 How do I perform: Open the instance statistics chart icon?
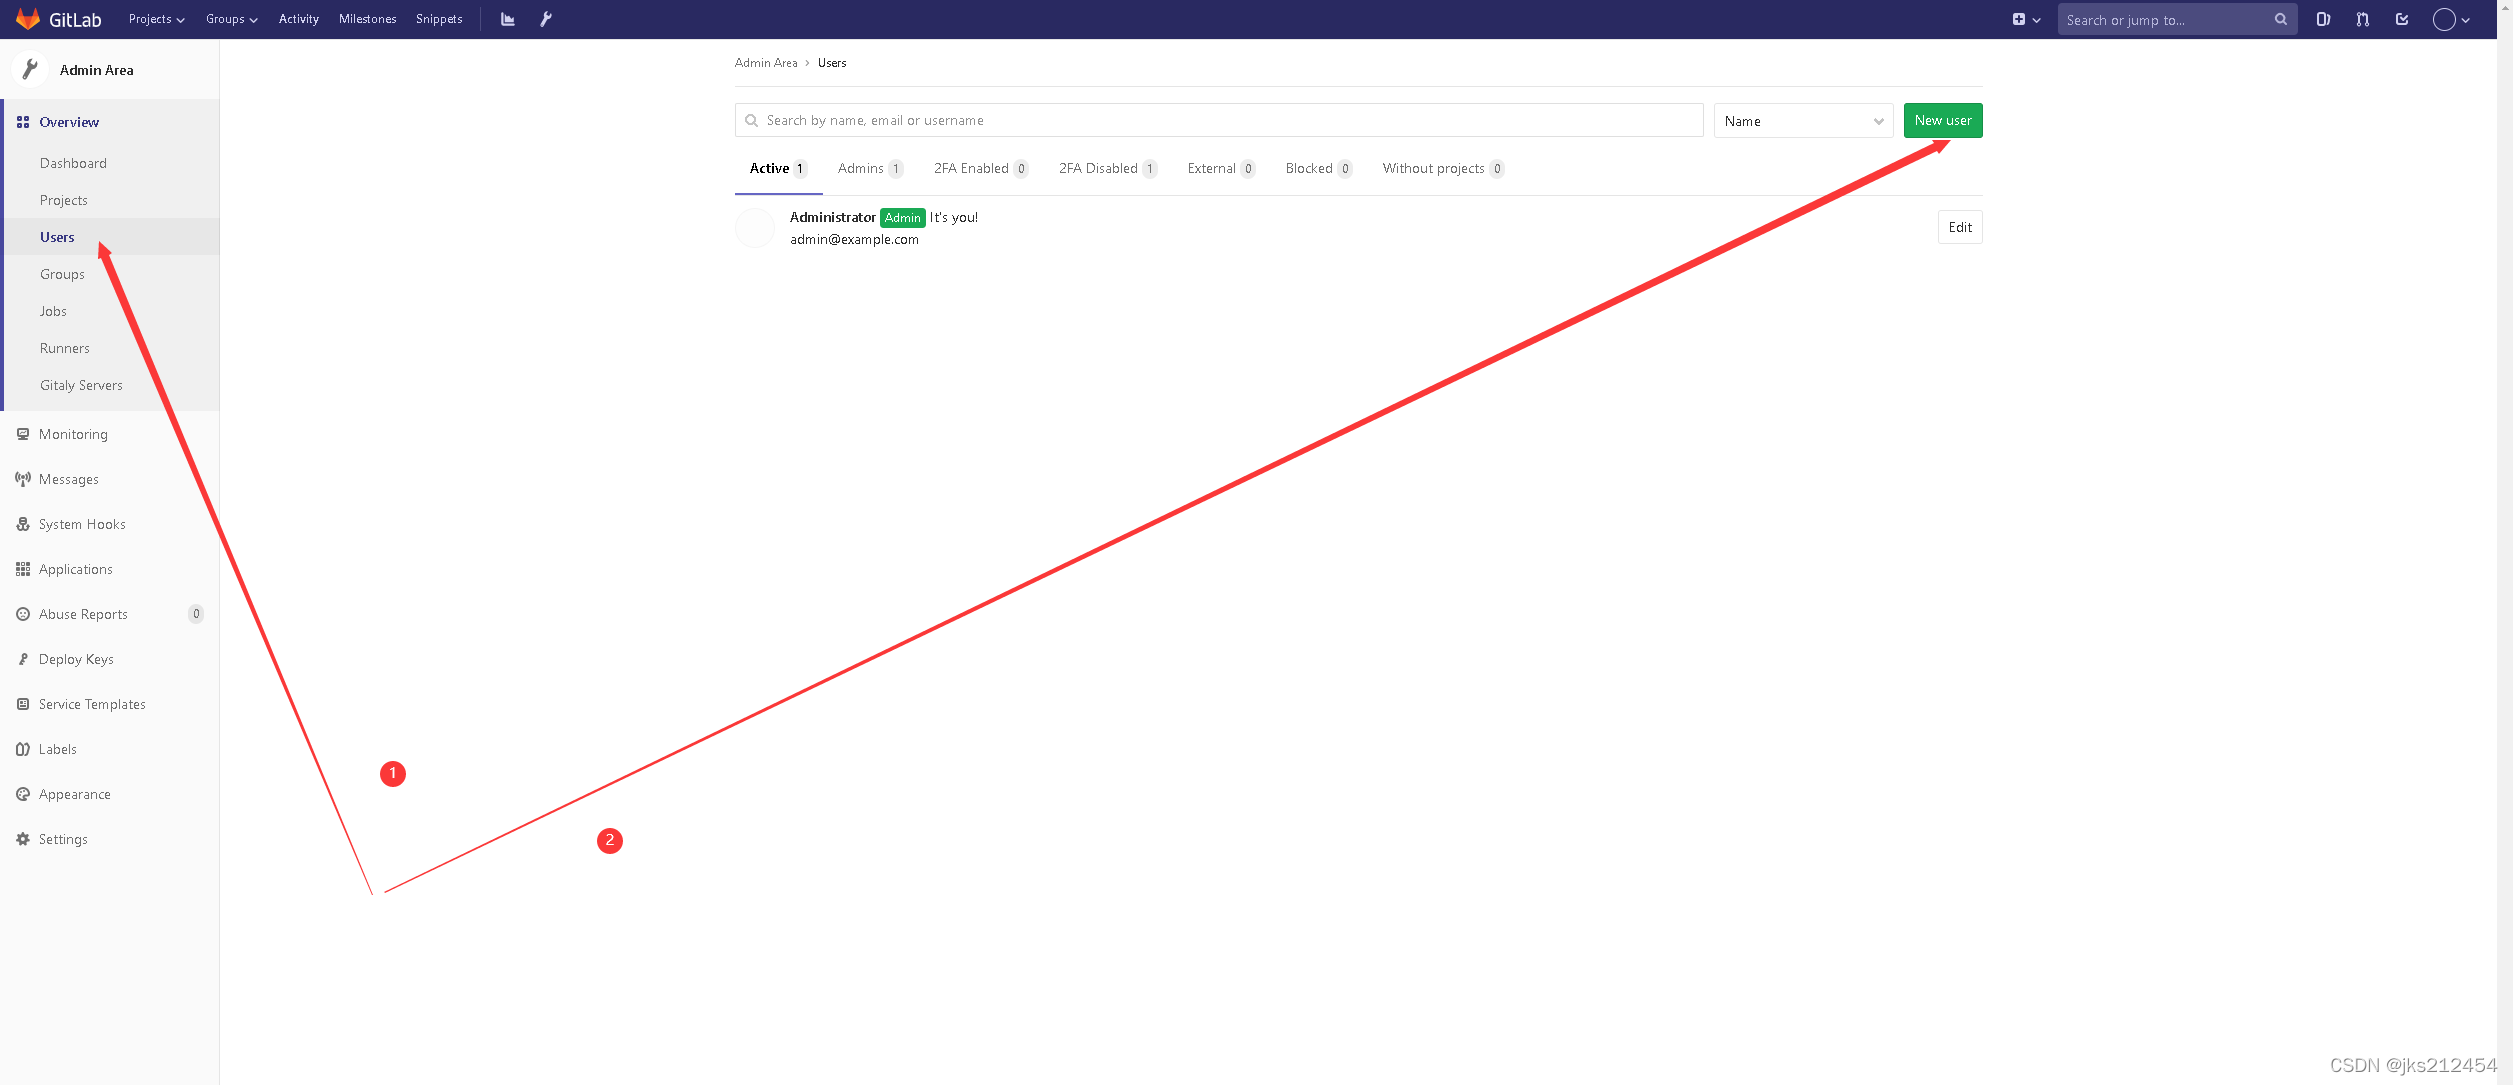click(508, 19)
